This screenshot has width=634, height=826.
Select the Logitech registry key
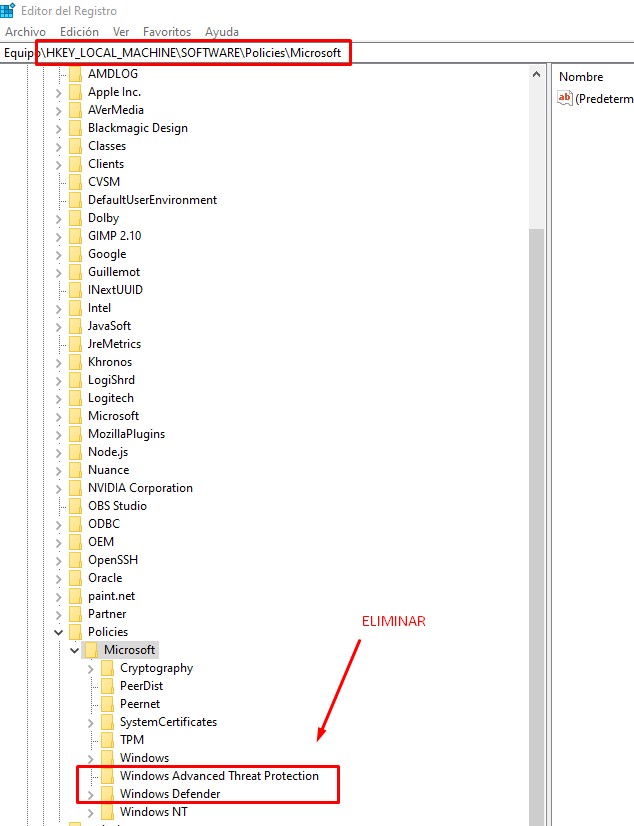point(110,398)
